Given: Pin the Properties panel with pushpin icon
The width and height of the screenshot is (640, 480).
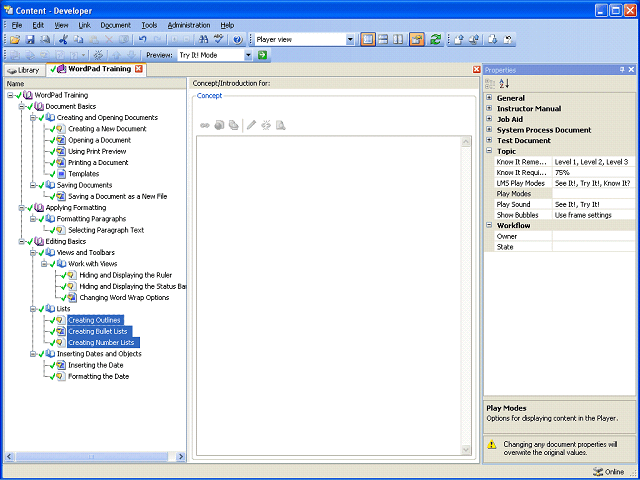Looking at the screenshot, I should 622,70.
